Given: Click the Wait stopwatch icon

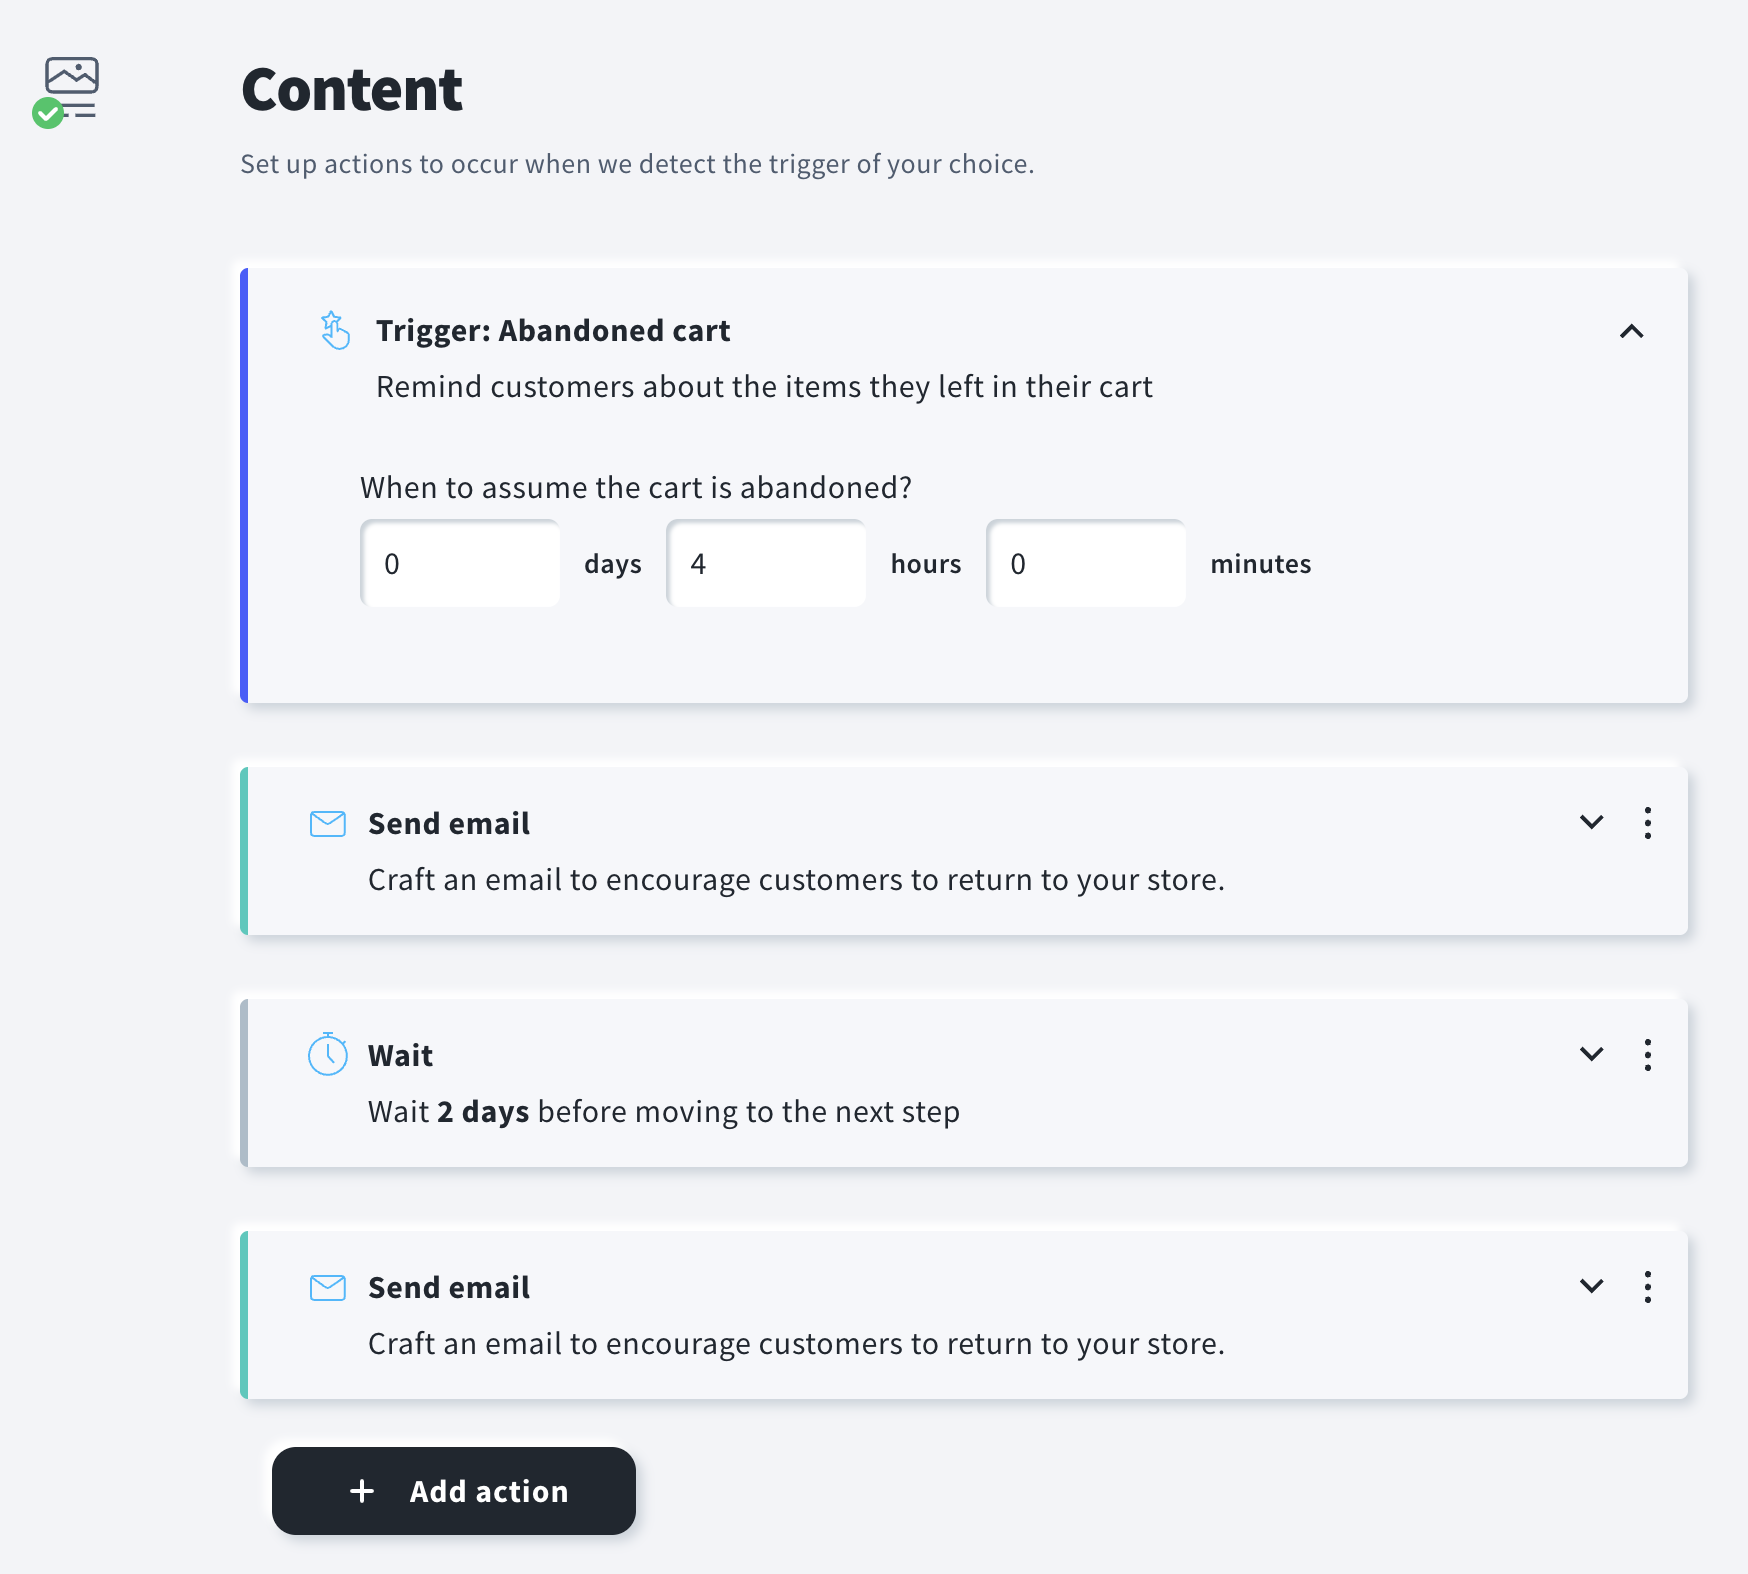Looking at the screenshot, I should click(328, 1055).
